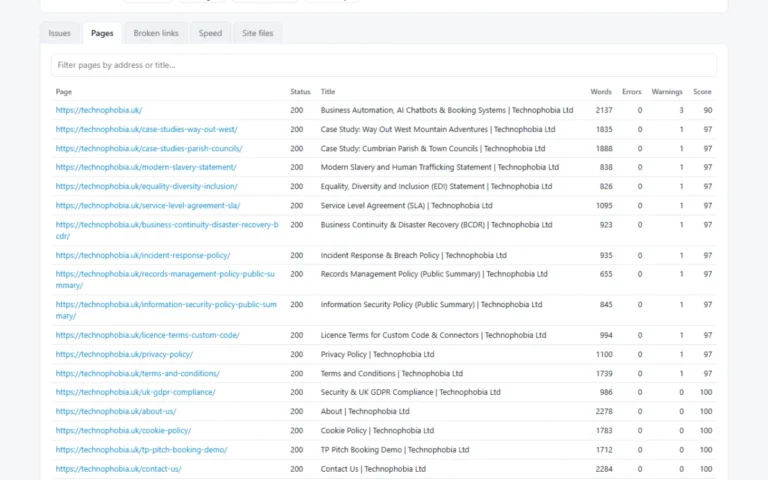Image resolution: width=768 pixels, height=480 pixels.
Task: Click the Title column header
Action: point(328,92)
